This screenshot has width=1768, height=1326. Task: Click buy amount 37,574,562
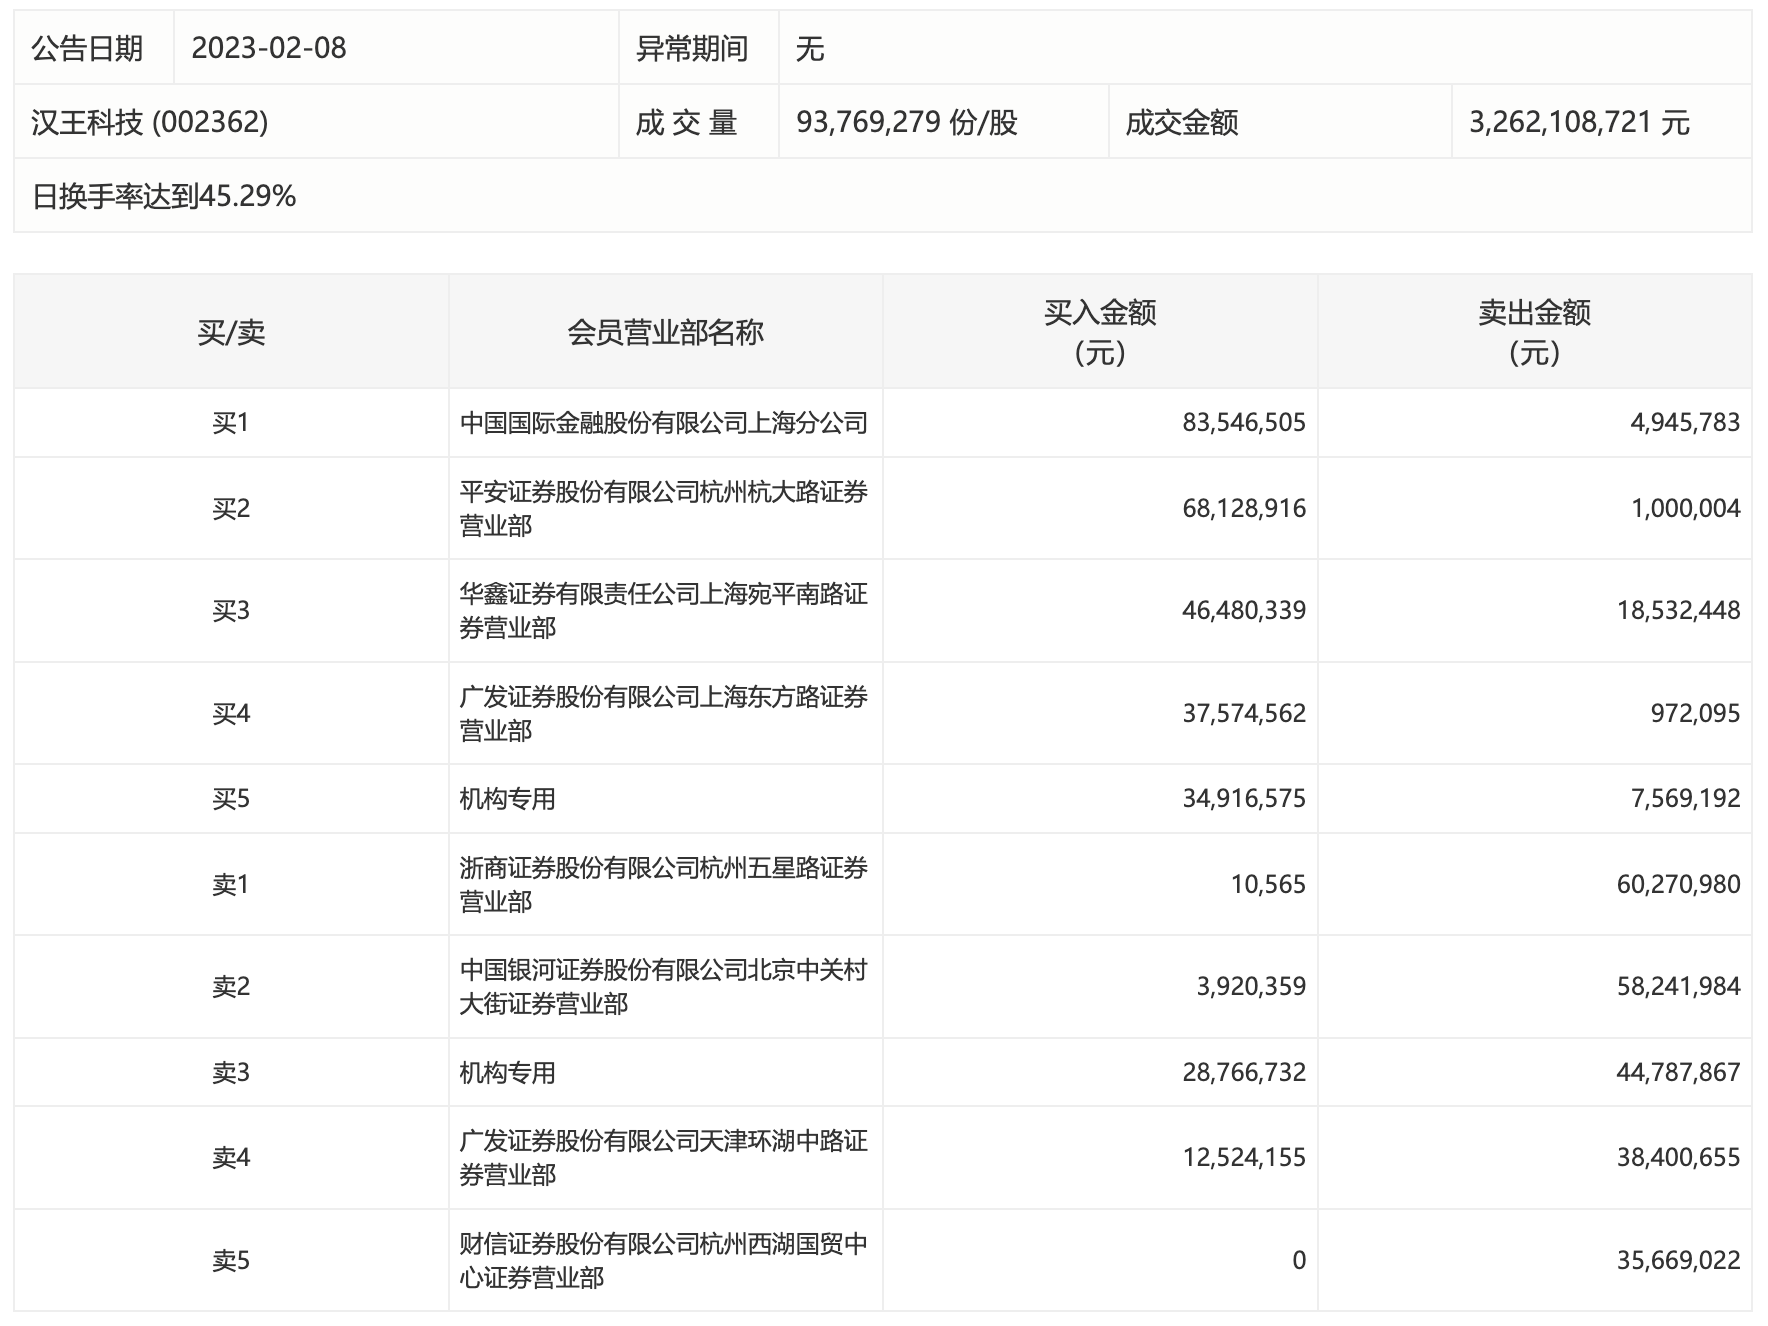point(1244,714)
